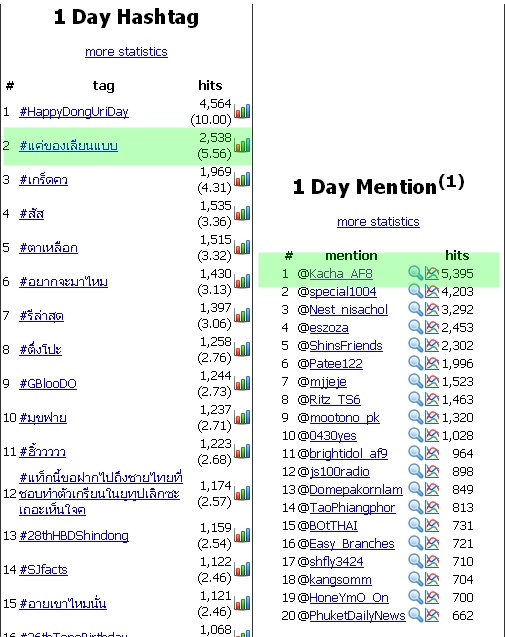Click the #GBlooDO hashtag link
This screenshot has width=505, height=637.
48,384
